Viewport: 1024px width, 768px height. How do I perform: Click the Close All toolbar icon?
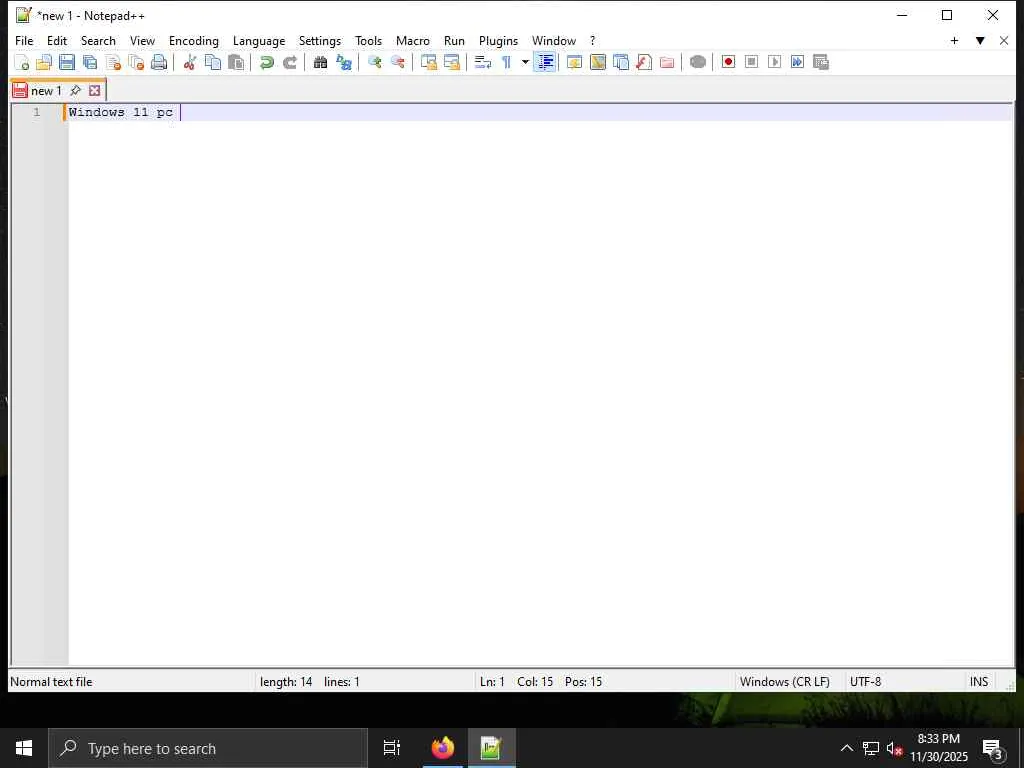pos(136,62)
